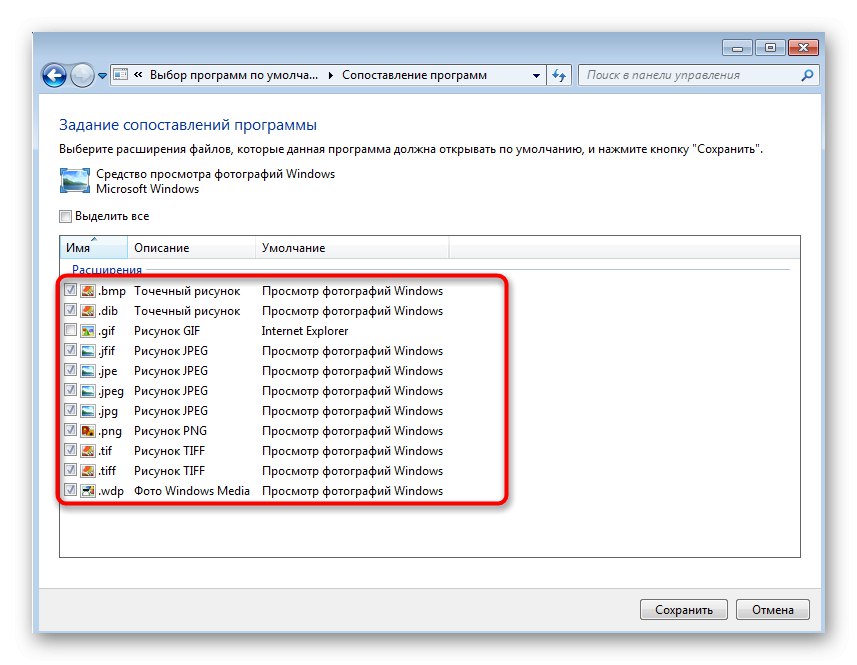Click the .bmp file type icon

point(87,291)
